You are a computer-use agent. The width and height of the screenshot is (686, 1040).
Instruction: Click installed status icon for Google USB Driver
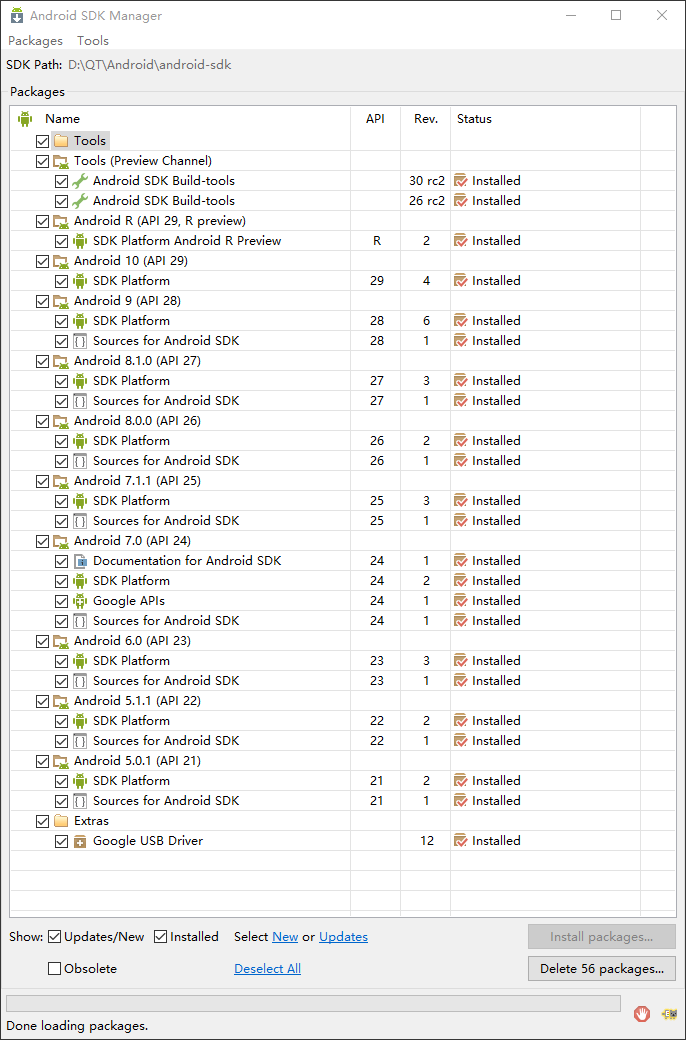pos(460,840)
